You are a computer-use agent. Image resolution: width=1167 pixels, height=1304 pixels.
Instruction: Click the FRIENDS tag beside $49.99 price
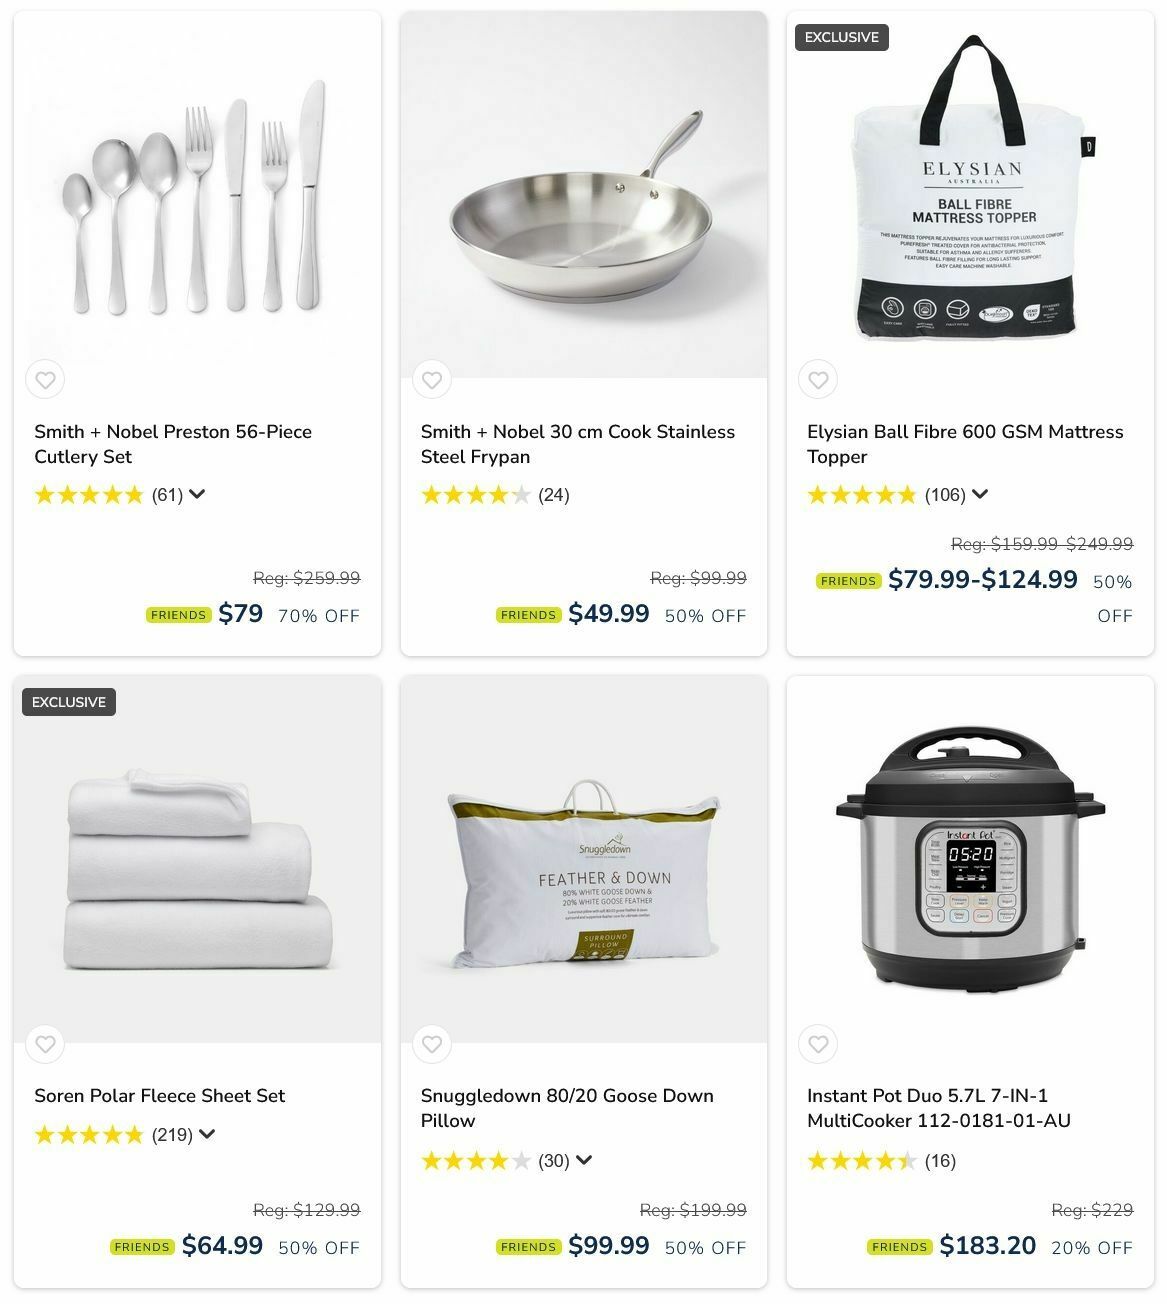[x=528, y=615]
